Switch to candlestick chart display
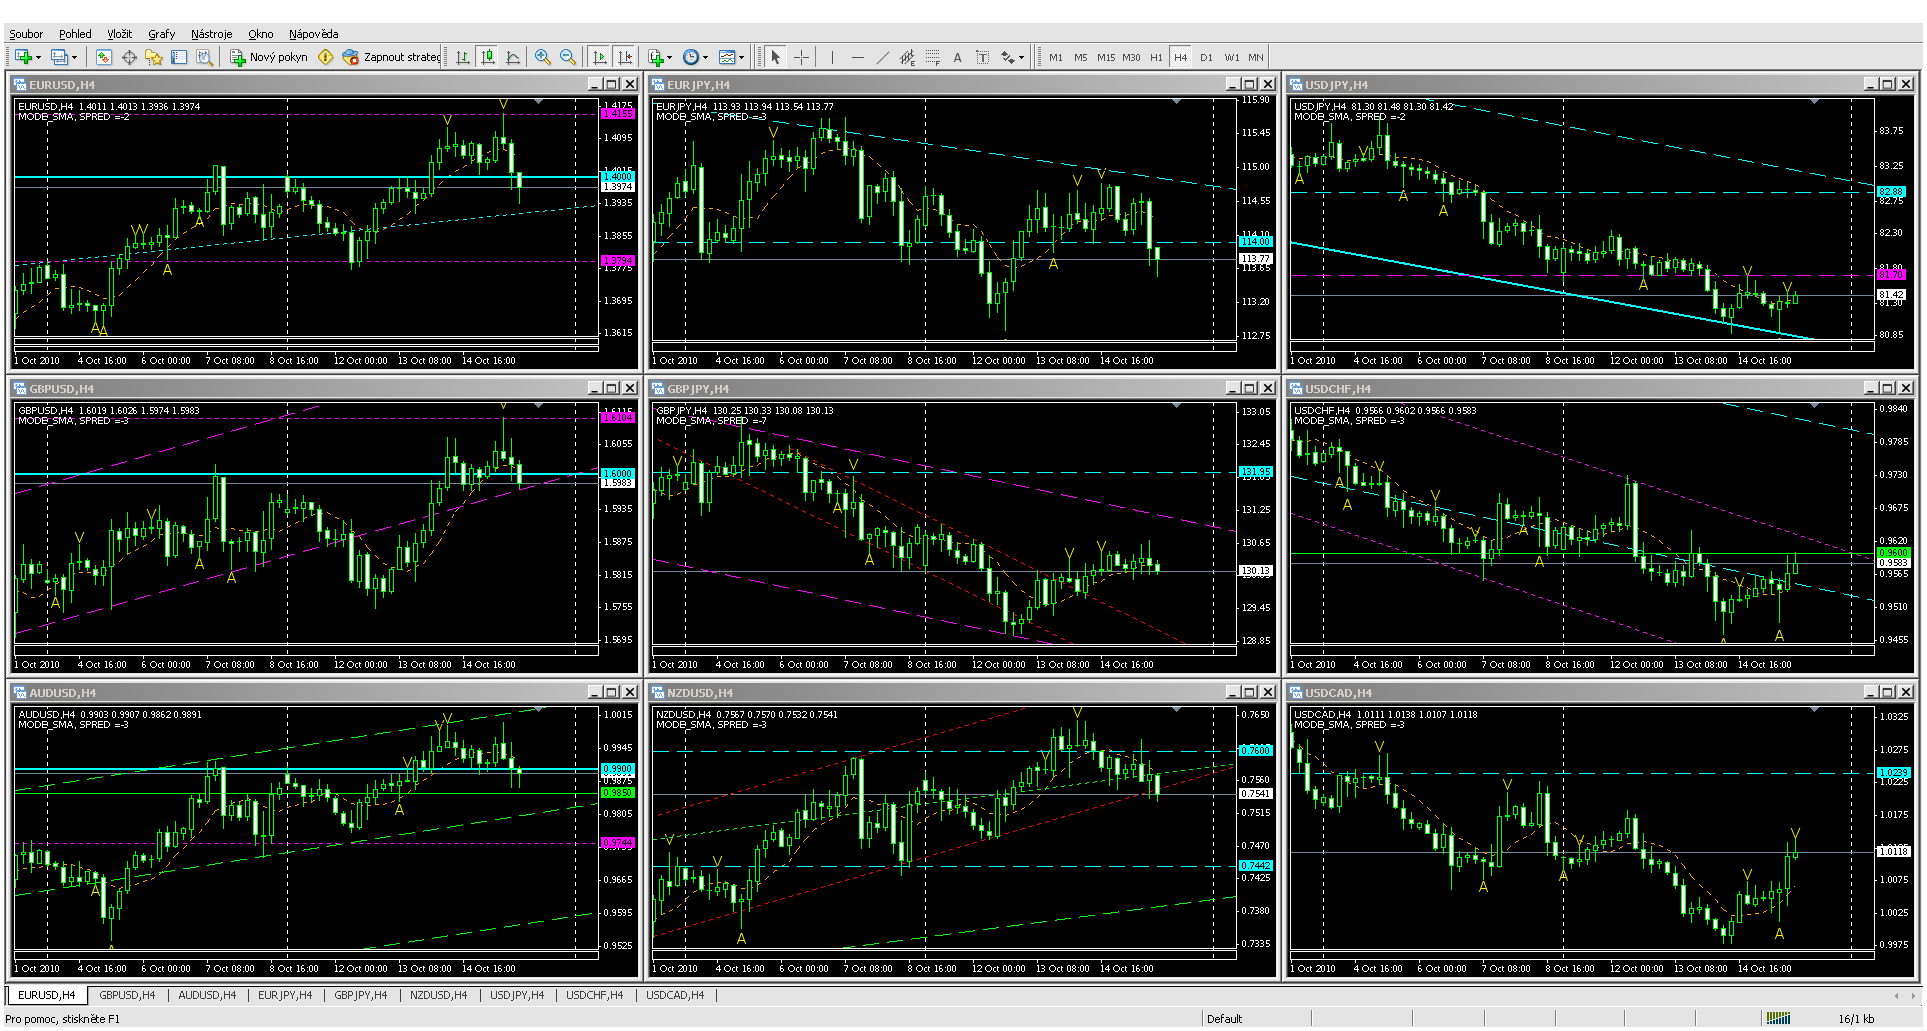The height and width of the screenshot is (1031, 1927). [487, 57]
